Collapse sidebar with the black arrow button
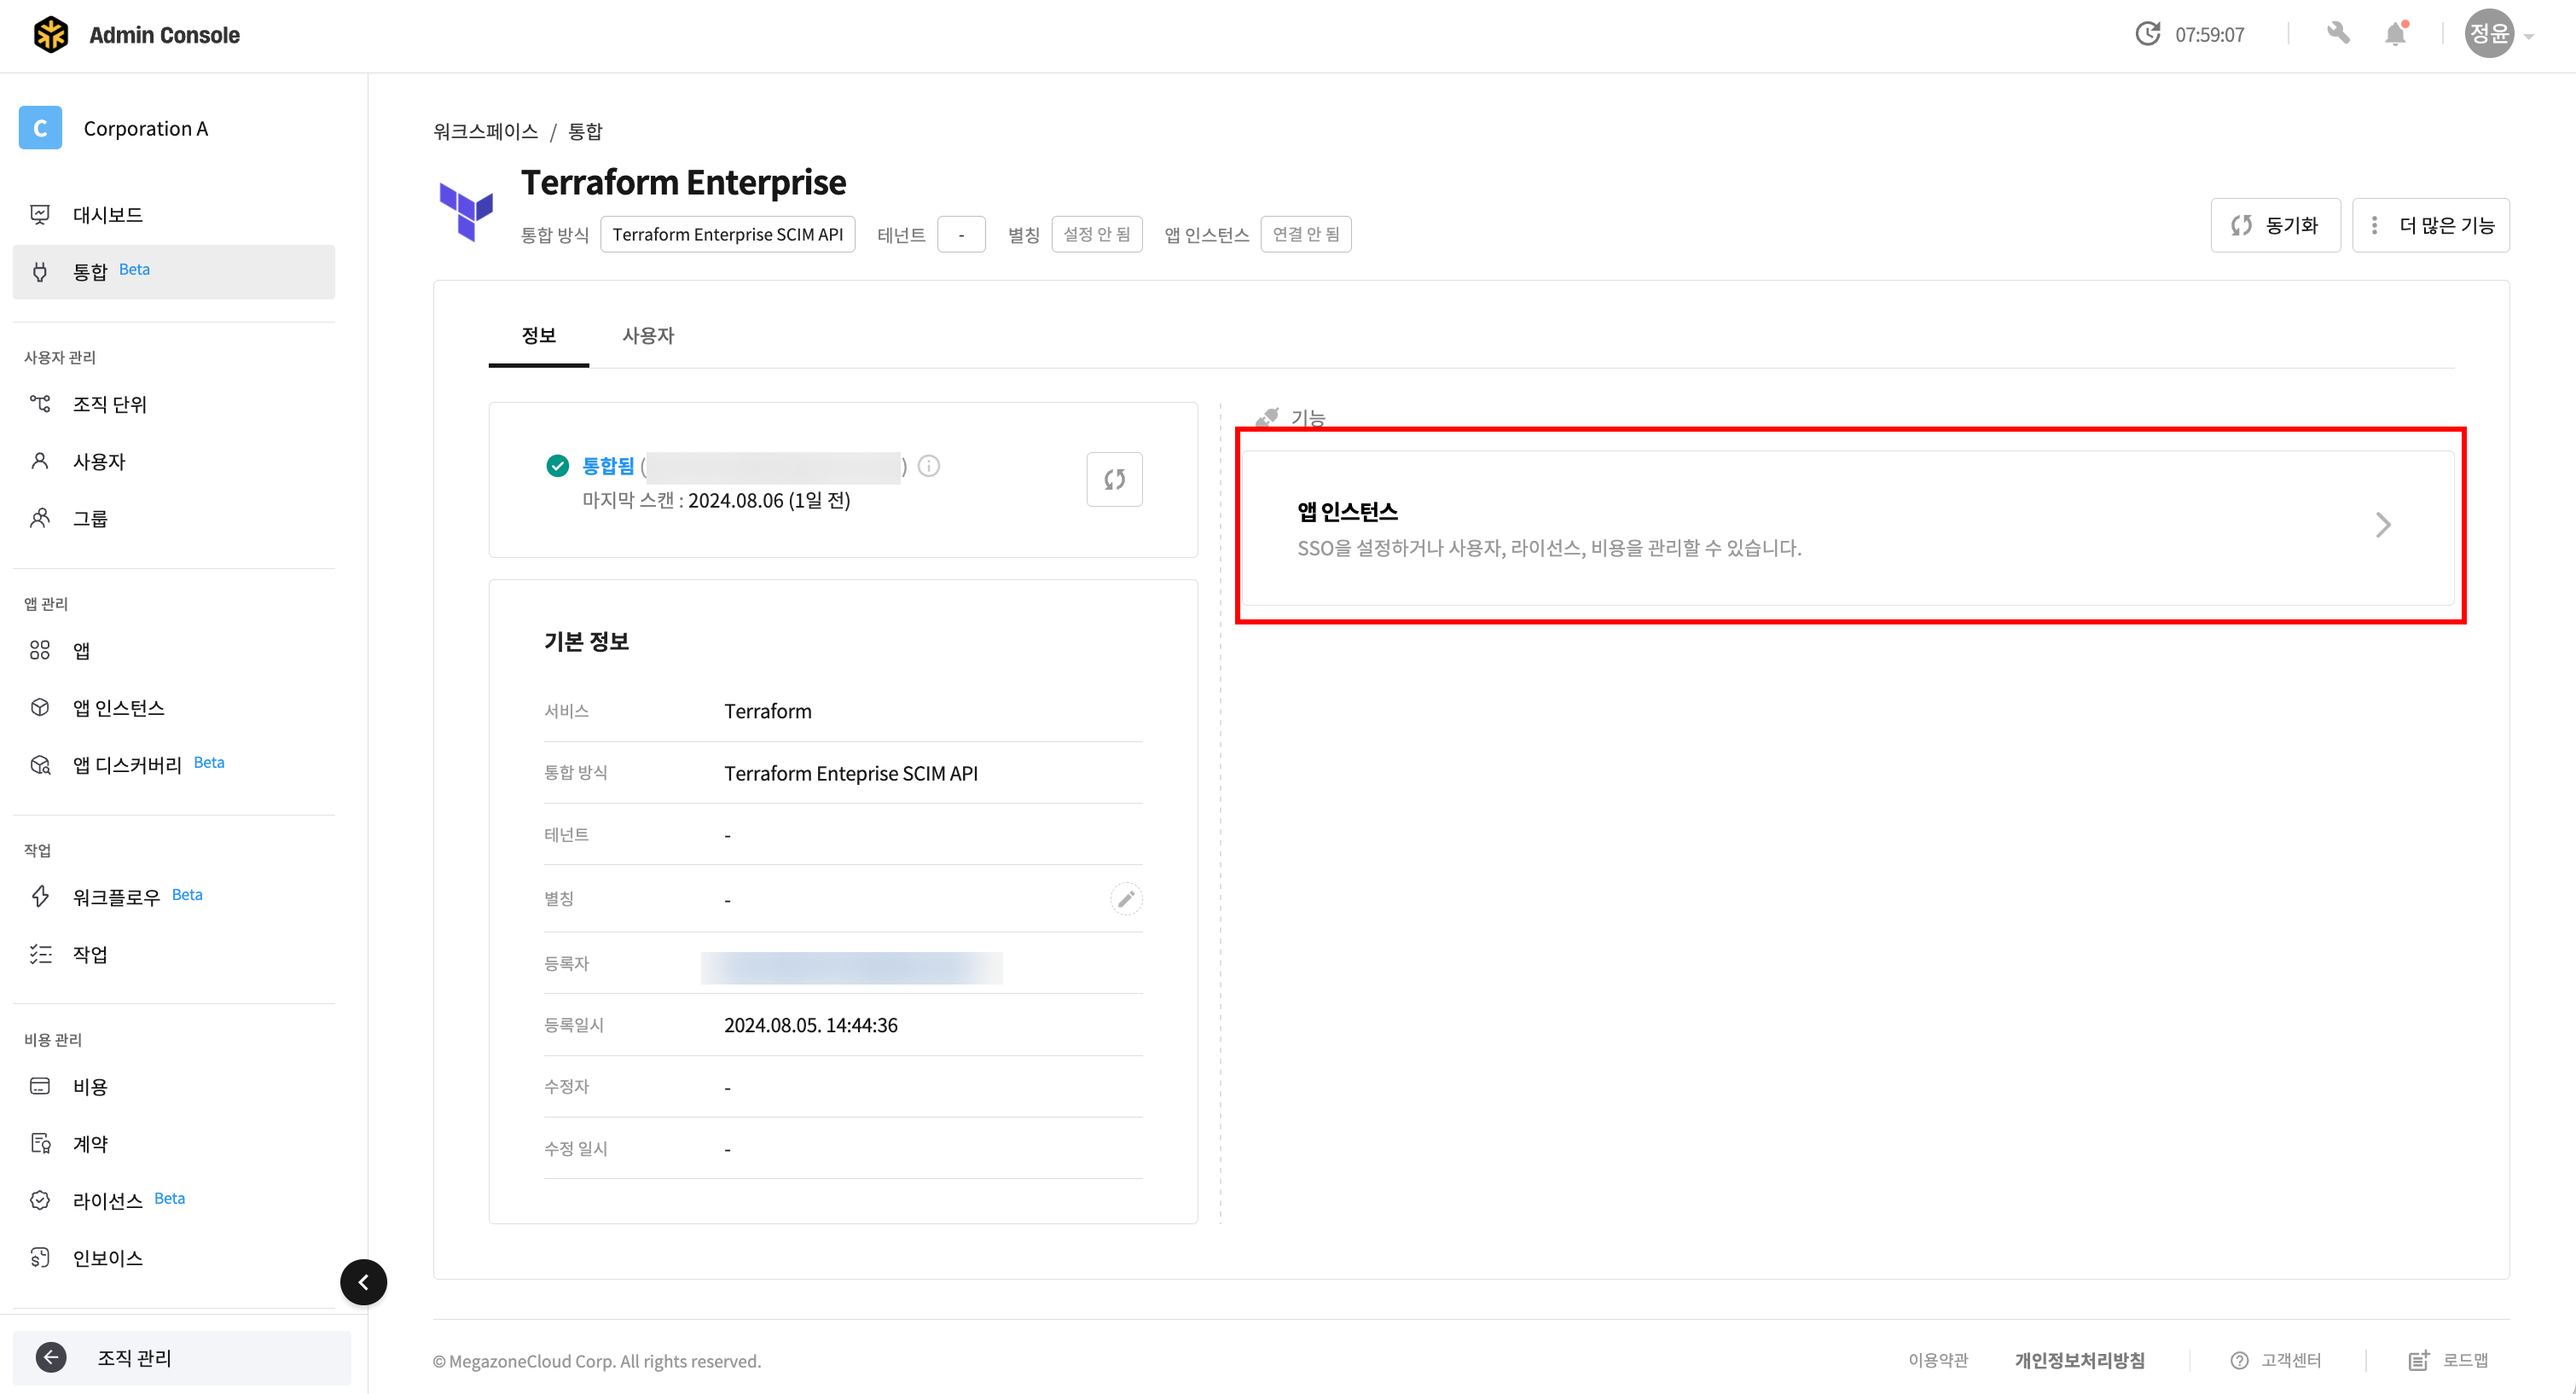Screen dimensions: 2576x1394 pos(363,1282)
